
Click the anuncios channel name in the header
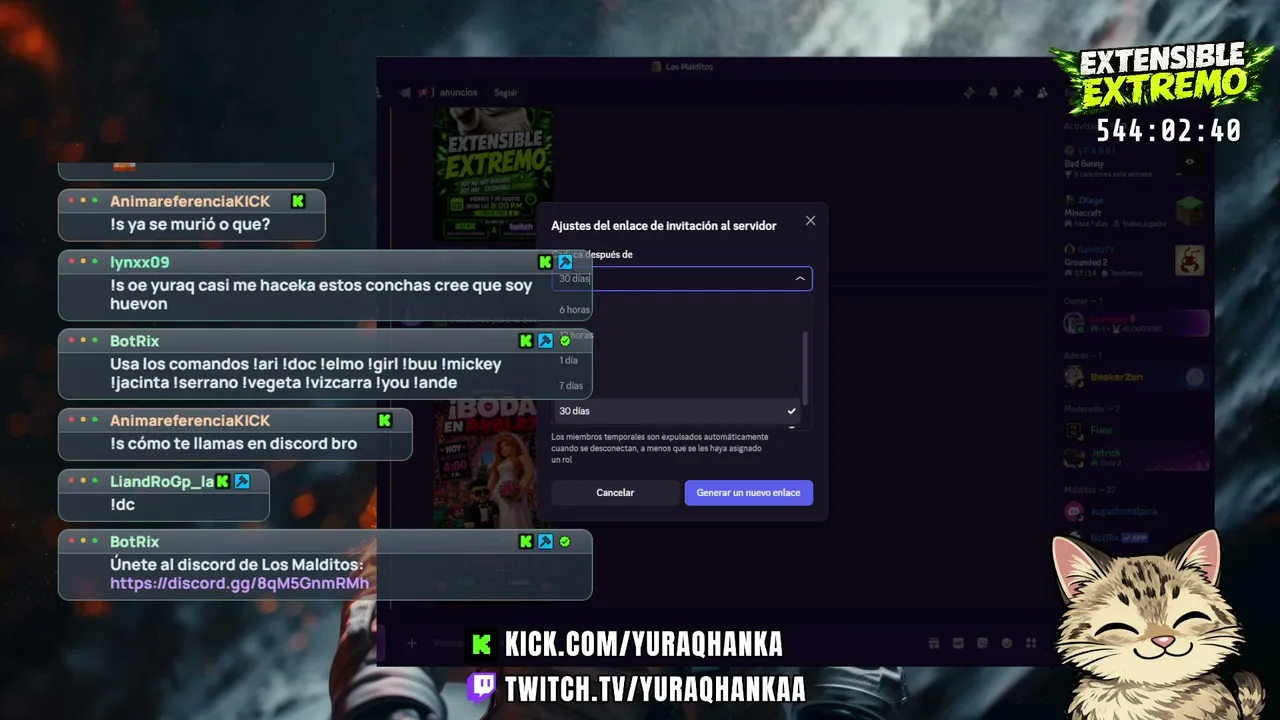pyautogui.click(x=459, y=93)
